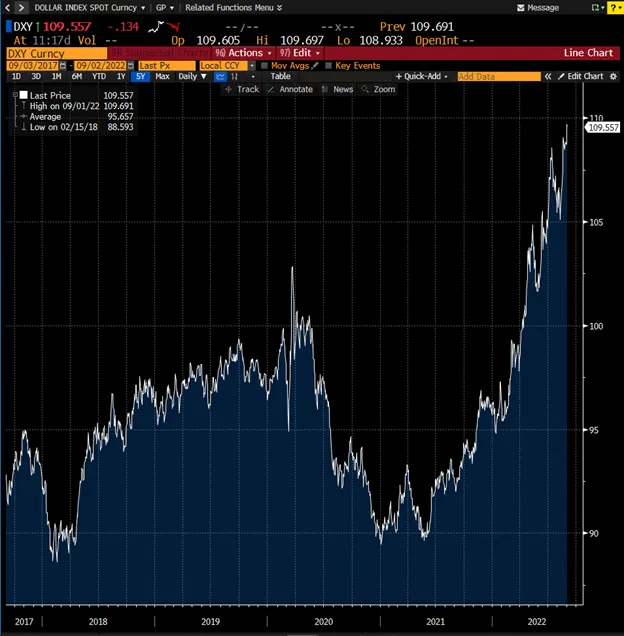Viewport: 624px width, 636px height.
Task: Click the yellow help question mark icon
Action: pos(613,7)
